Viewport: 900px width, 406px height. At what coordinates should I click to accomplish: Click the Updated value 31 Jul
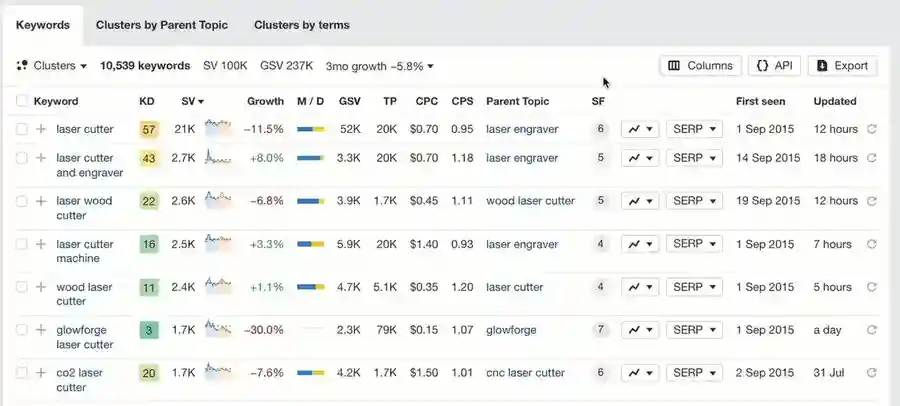click(x=828, y=373)
